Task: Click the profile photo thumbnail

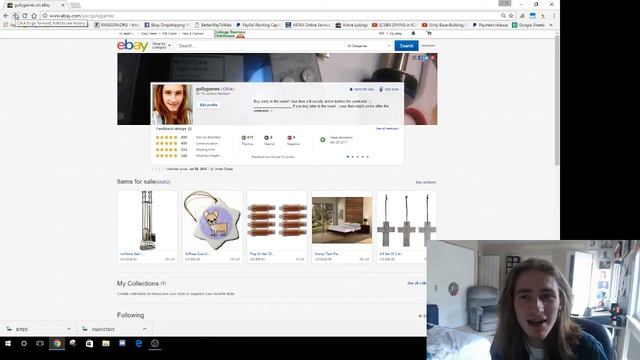Action: [x=172, y=104]
